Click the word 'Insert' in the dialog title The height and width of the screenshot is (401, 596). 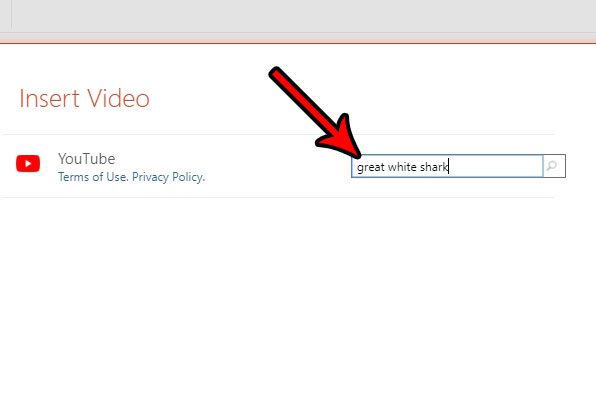coord(50,98)
